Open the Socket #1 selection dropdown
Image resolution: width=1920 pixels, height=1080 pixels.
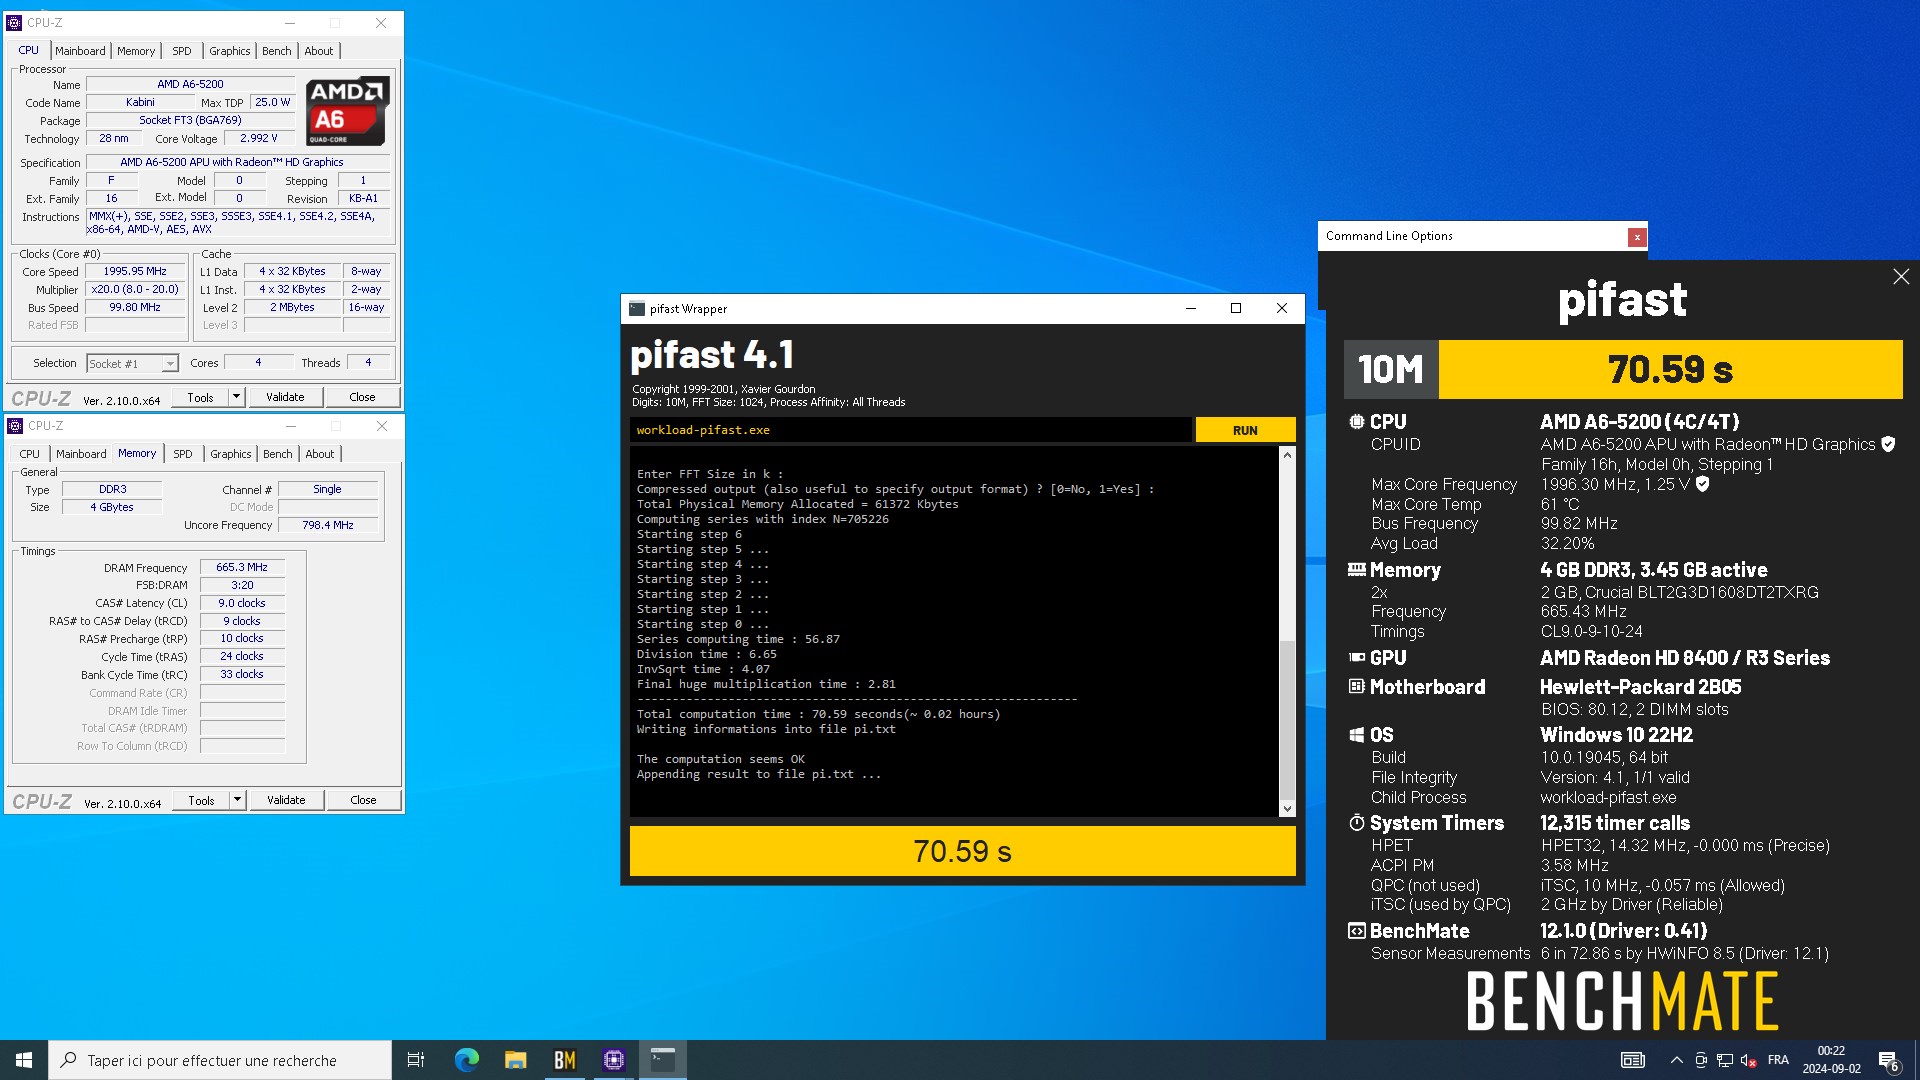point(132,364)
